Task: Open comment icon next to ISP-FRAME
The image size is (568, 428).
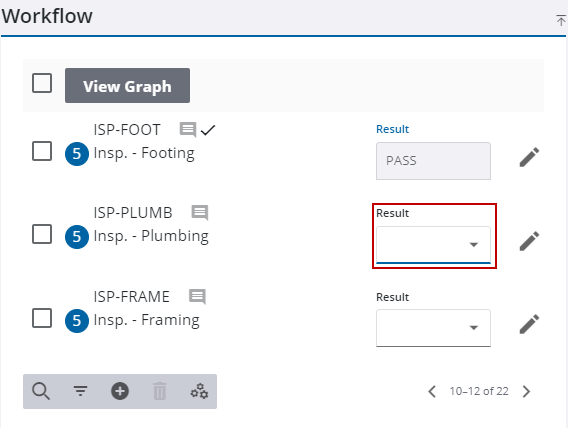Action: pos(197,297)
